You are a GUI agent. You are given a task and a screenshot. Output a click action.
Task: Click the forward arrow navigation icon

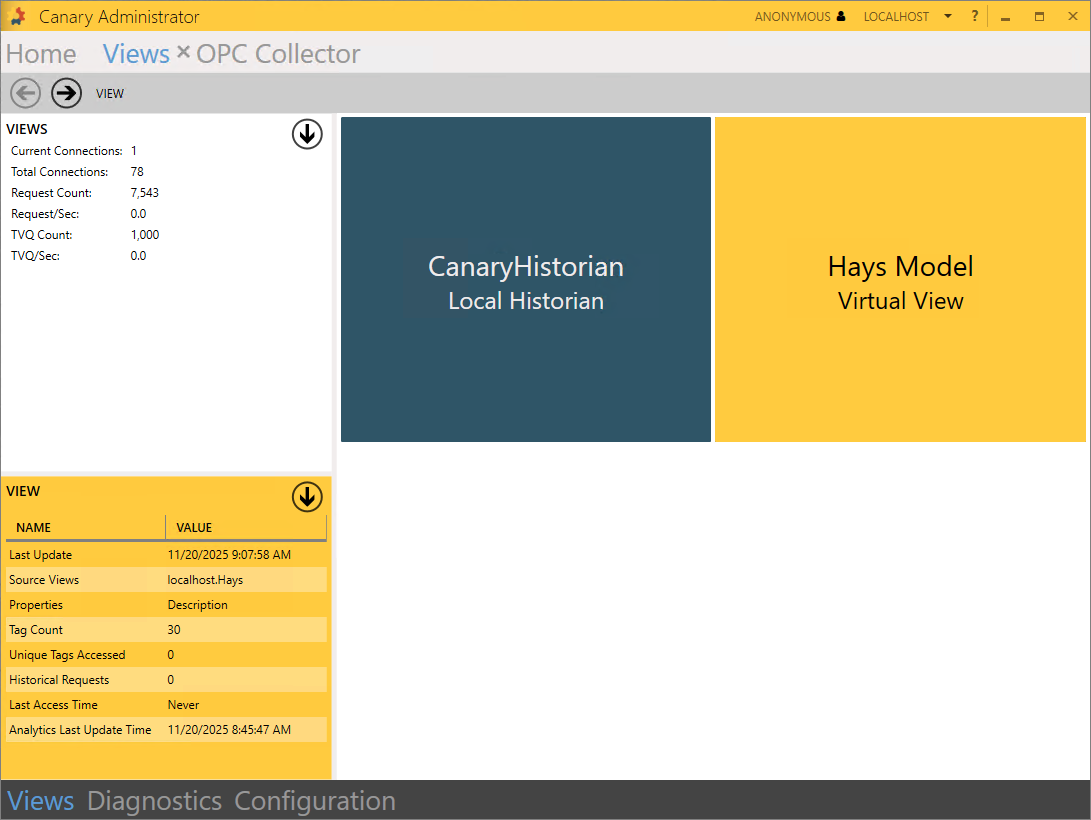click(x=66, y=93)
